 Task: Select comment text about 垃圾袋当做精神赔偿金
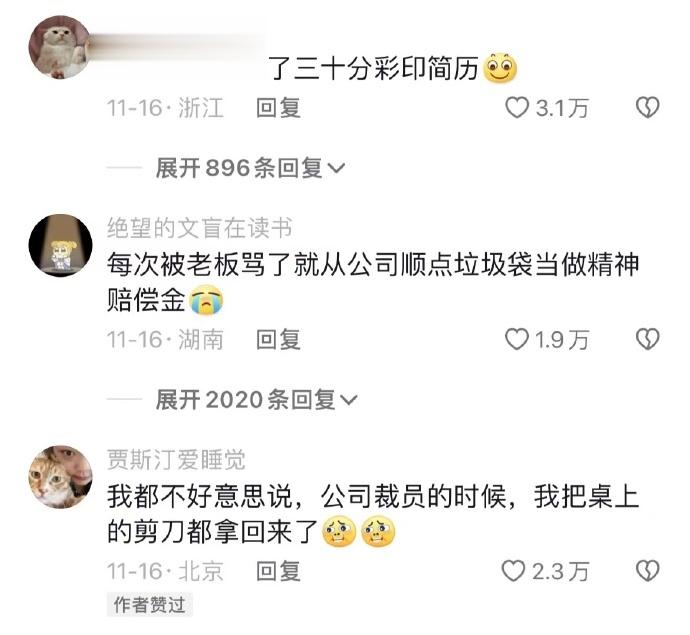(372, 282)
